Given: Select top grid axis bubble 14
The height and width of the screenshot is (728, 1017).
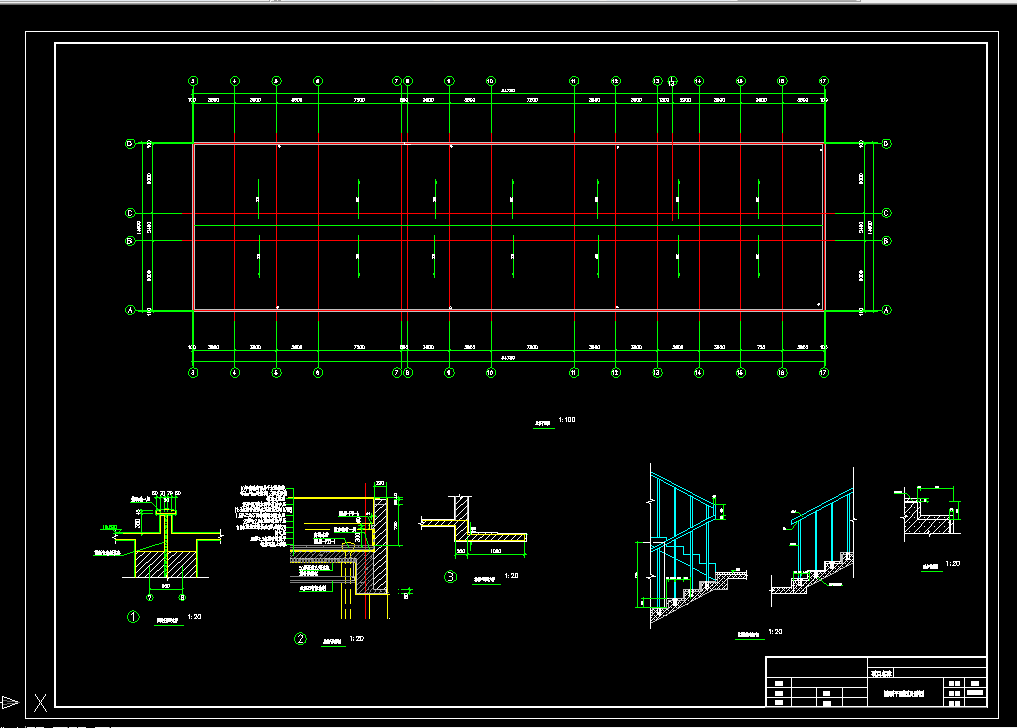Looking at the screenshot, I should [699, 81].
